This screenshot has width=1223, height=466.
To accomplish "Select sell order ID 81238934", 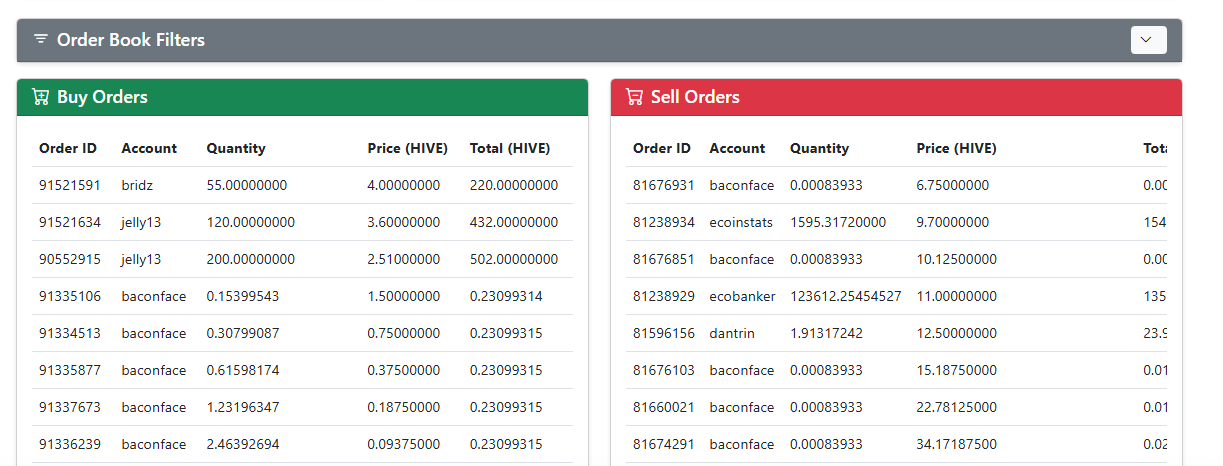I will point(664,222).
